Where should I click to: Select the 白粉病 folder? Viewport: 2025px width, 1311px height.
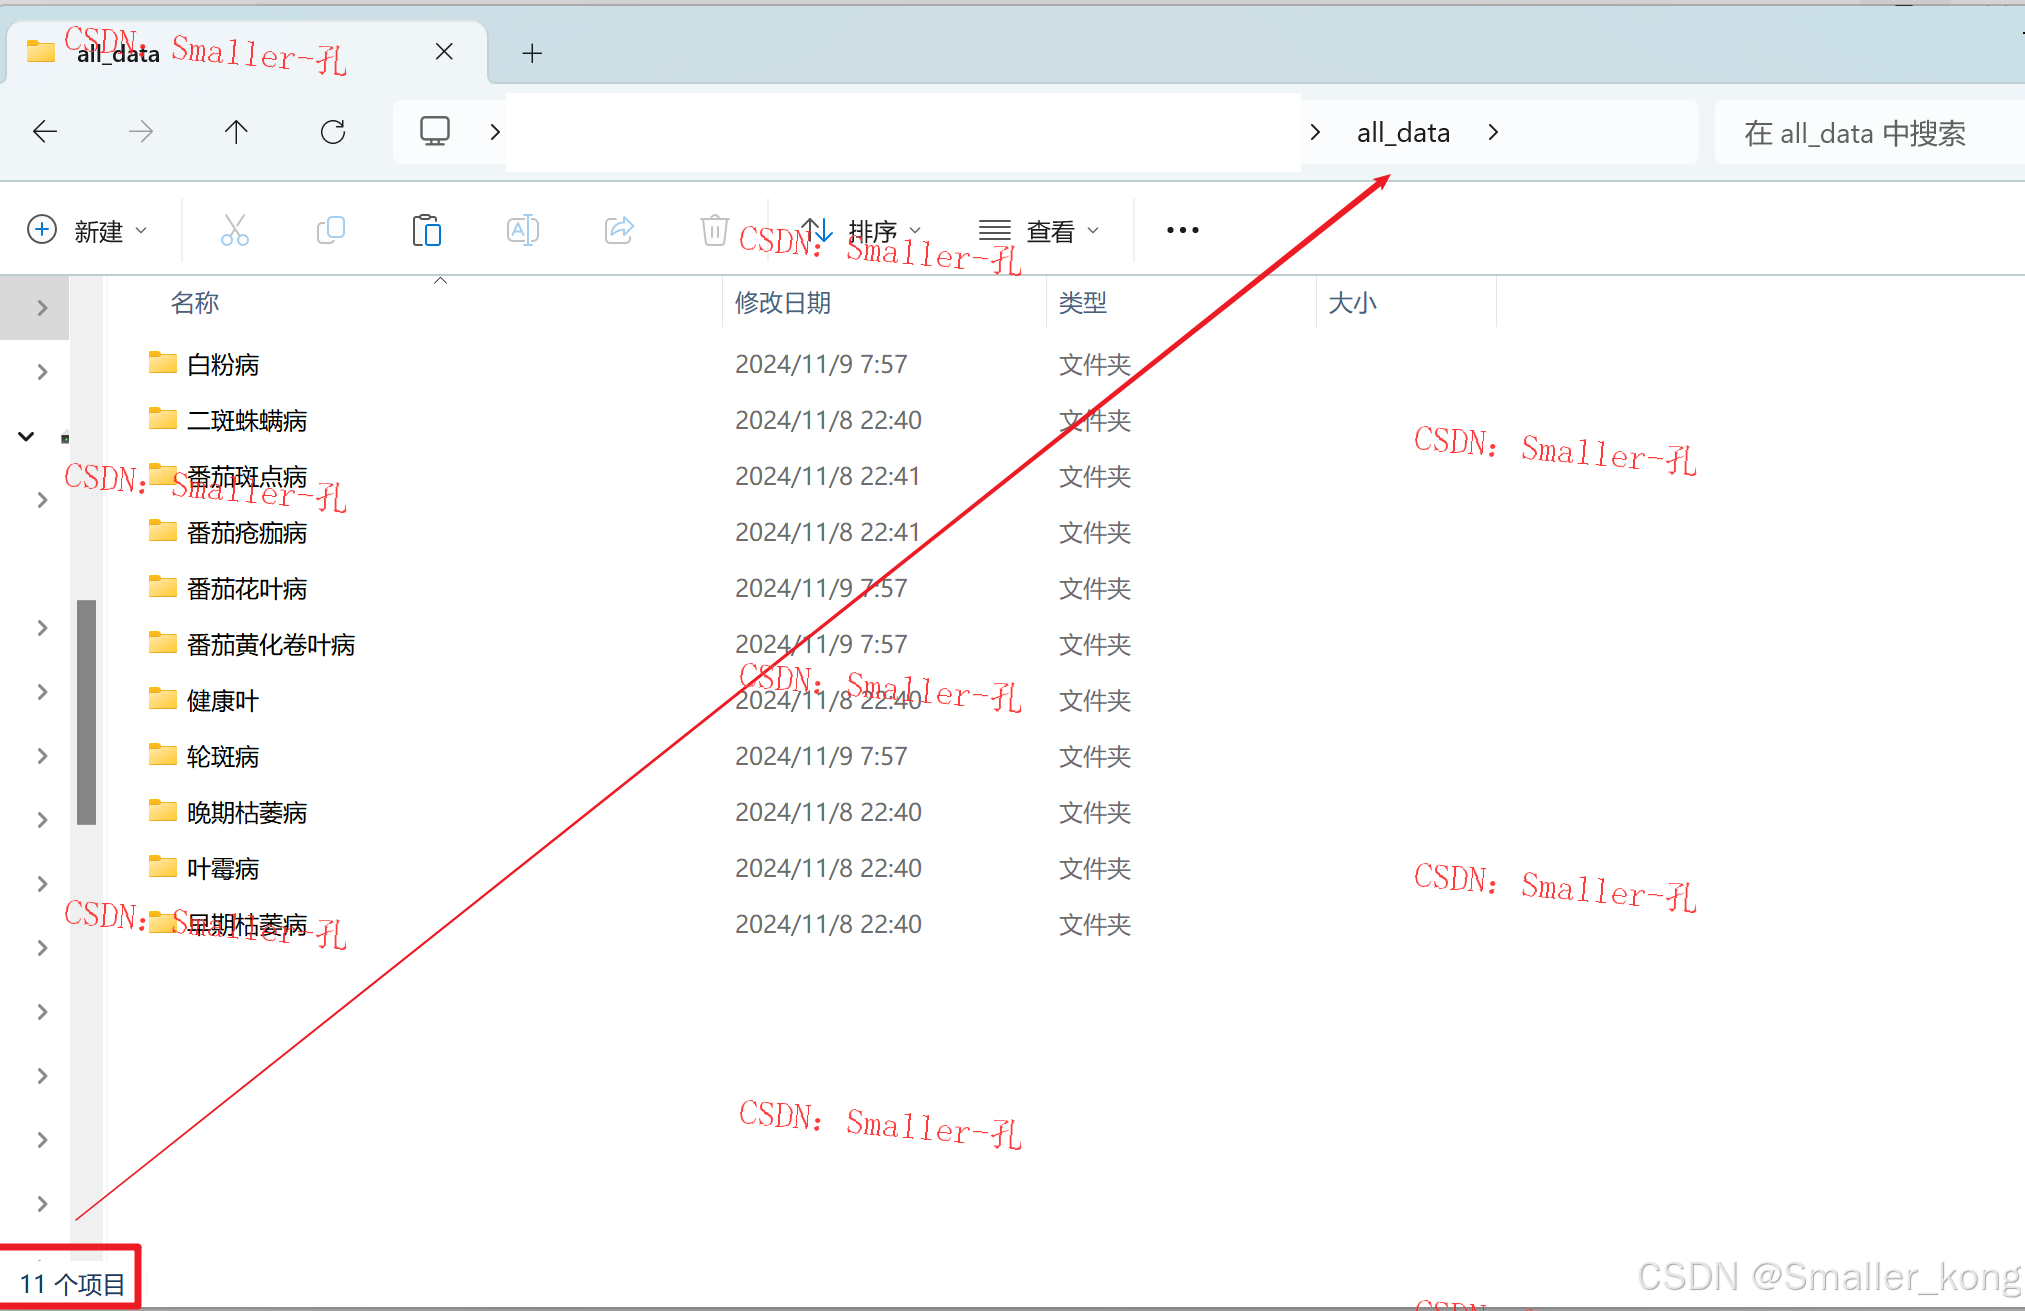[x=223, y=365]
